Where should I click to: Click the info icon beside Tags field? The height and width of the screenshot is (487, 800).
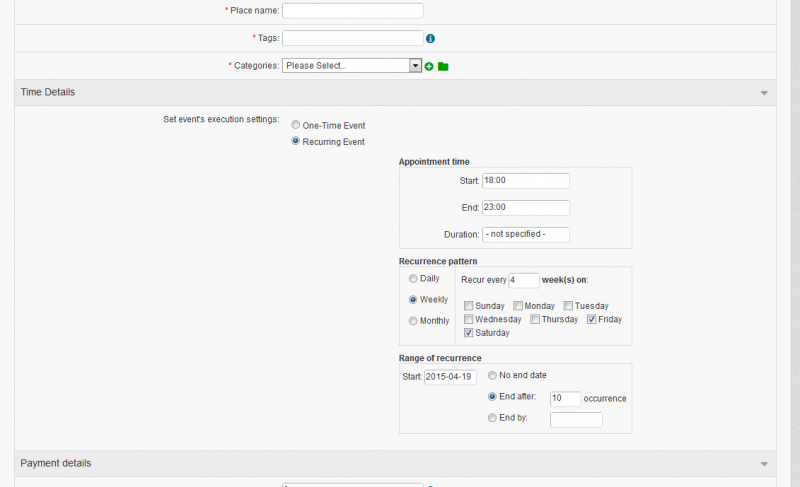[x=431, y=39]
